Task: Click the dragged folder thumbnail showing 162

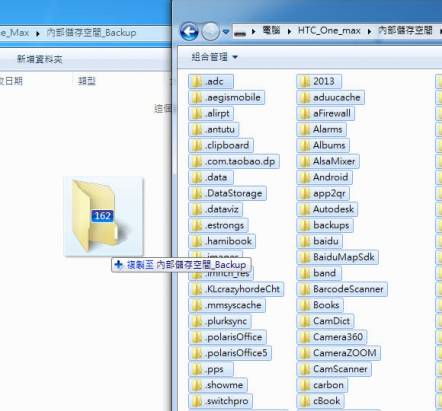Action: pyautogui.click(x=103, y=217)
